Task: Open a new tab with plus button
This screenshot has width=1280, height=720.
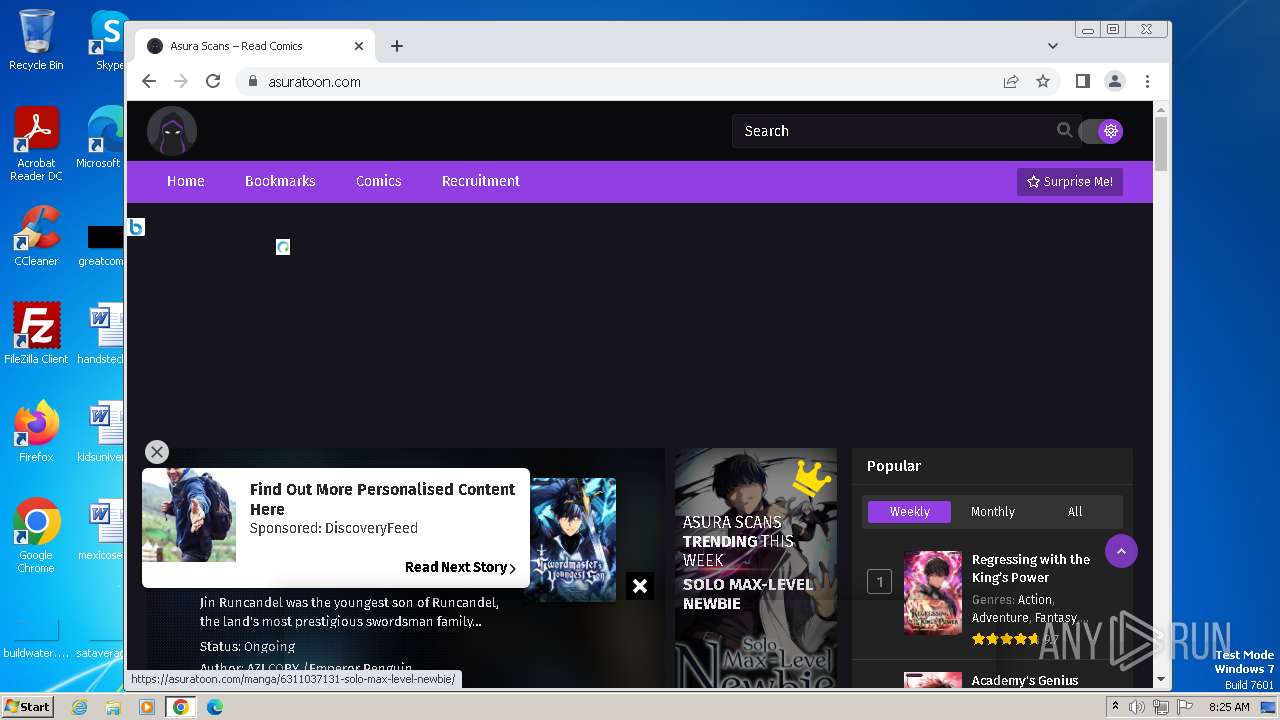Action: [x=397, y=46]
